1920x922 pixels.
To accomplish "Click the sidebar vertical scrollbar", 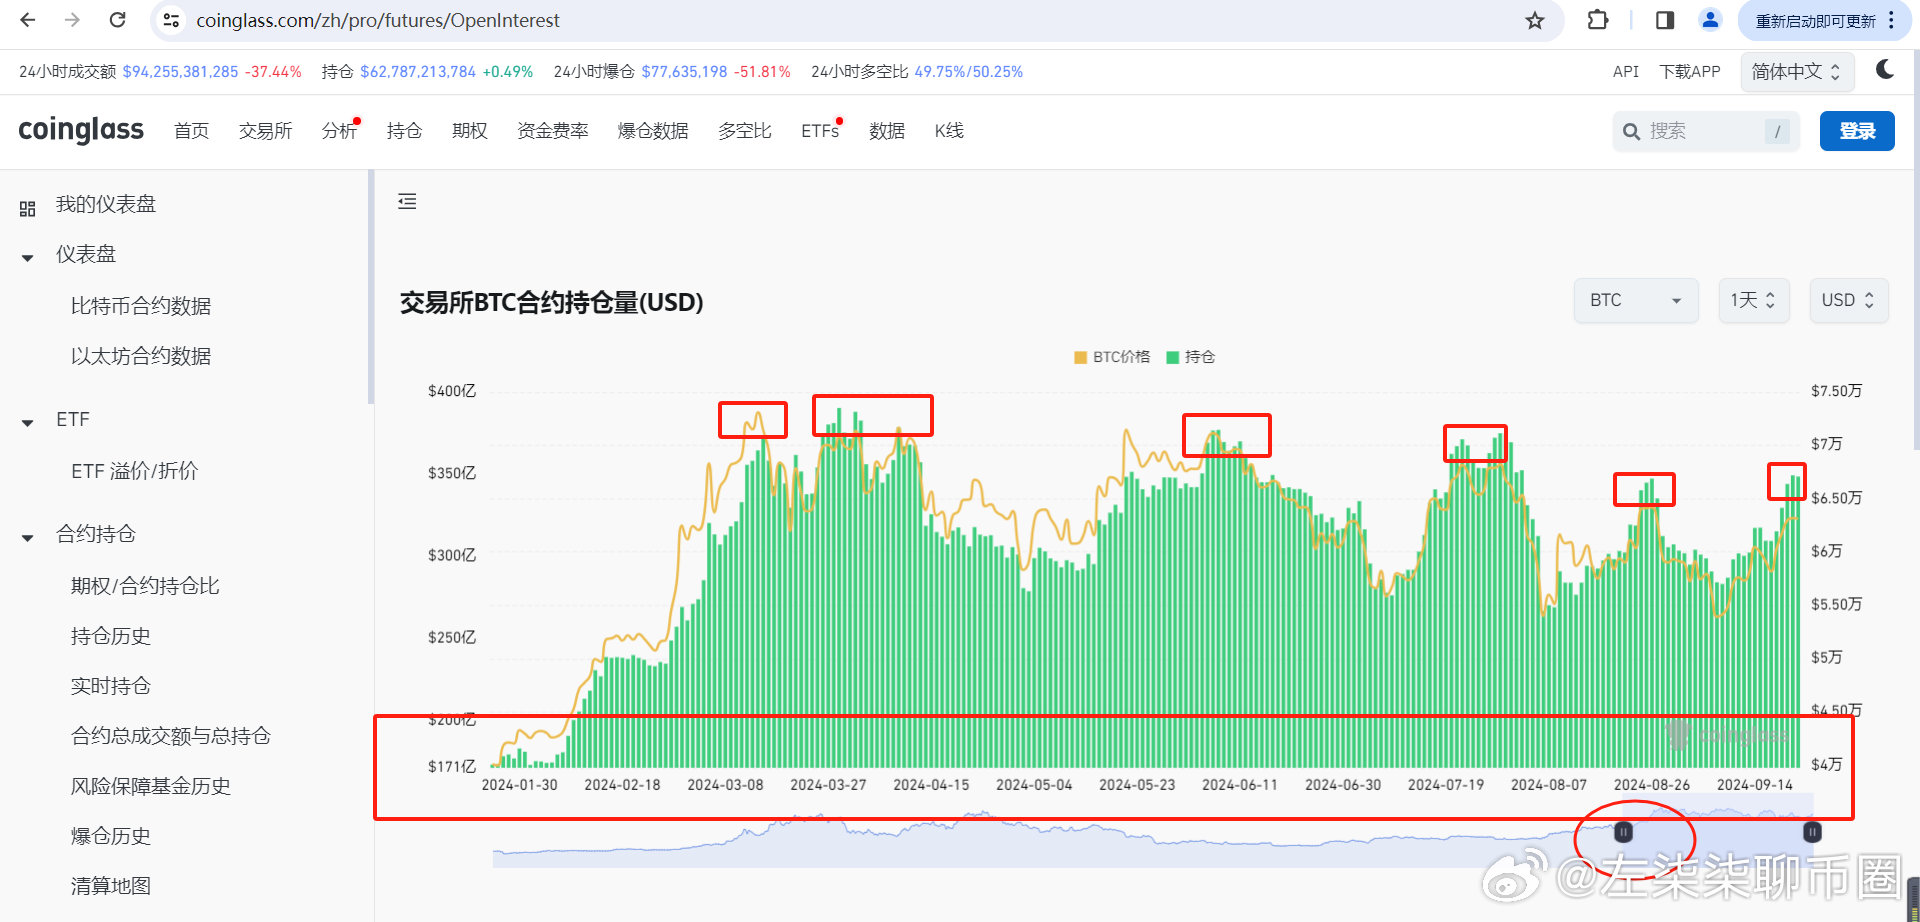I will click(371, 287).
